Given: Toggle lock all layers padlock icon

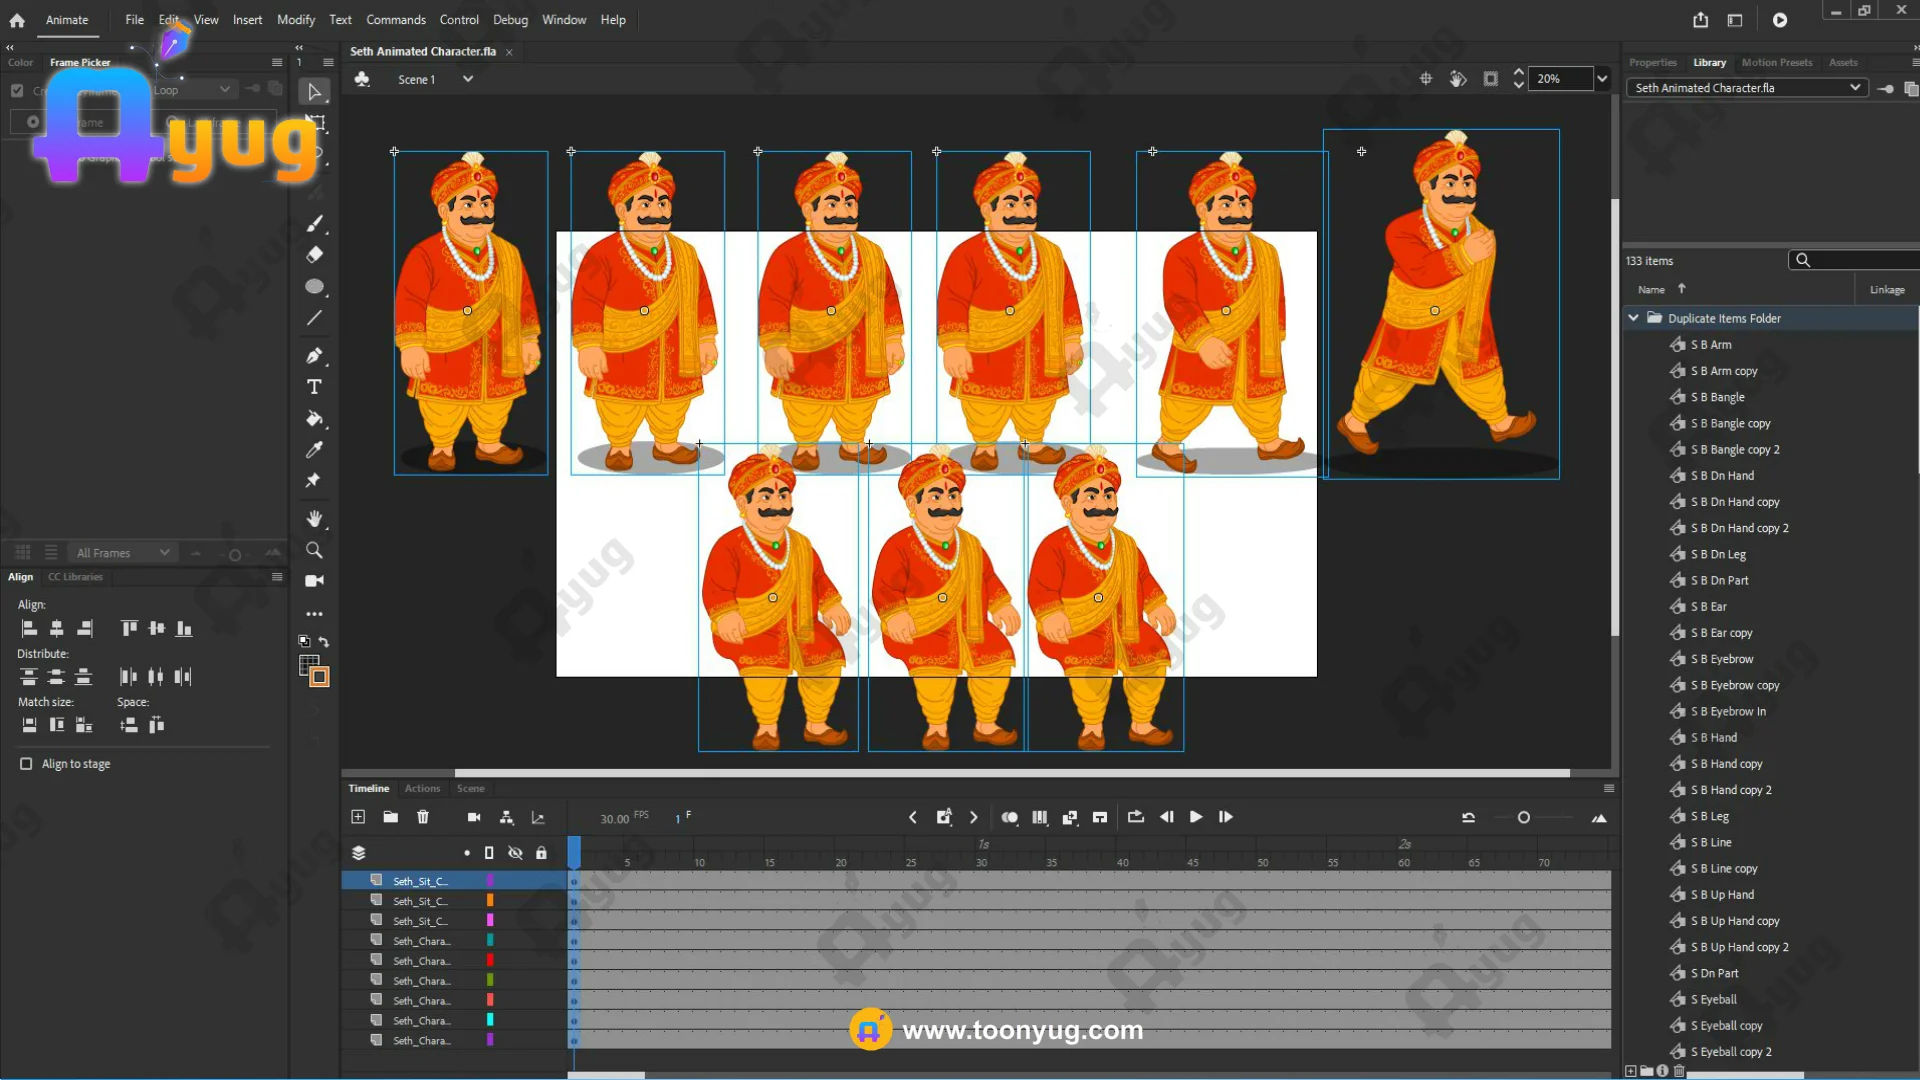Looking at the screenshot, I should click(541, 853).
